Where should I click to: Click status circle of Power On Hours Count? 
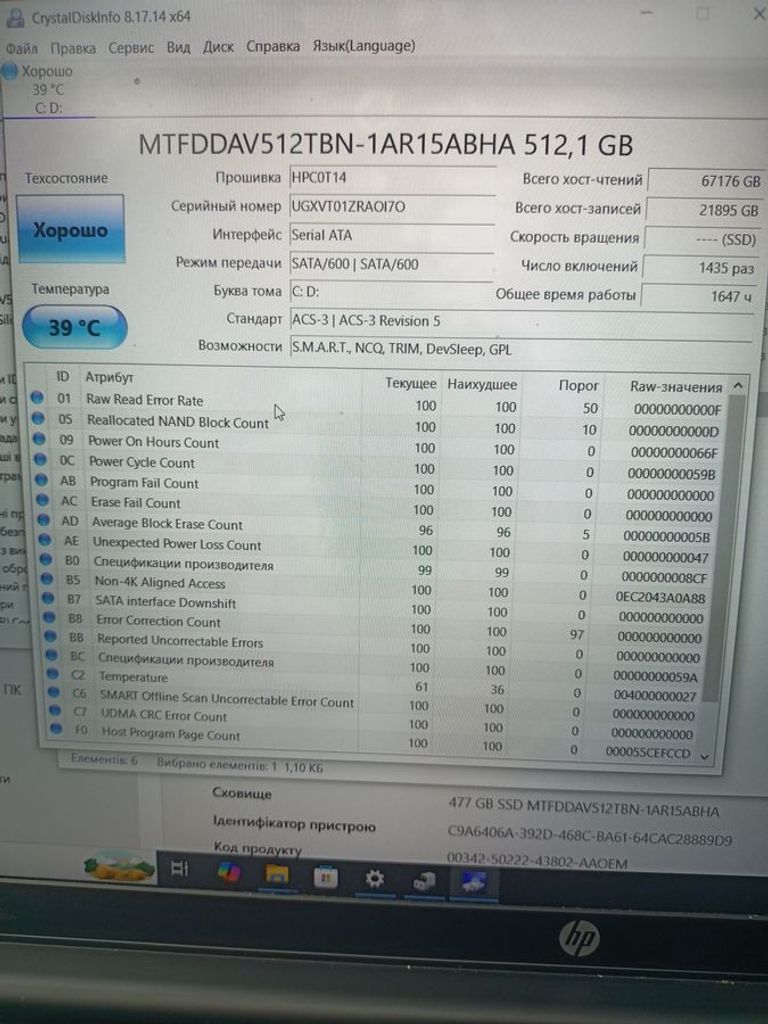click(x=39, y=439)
